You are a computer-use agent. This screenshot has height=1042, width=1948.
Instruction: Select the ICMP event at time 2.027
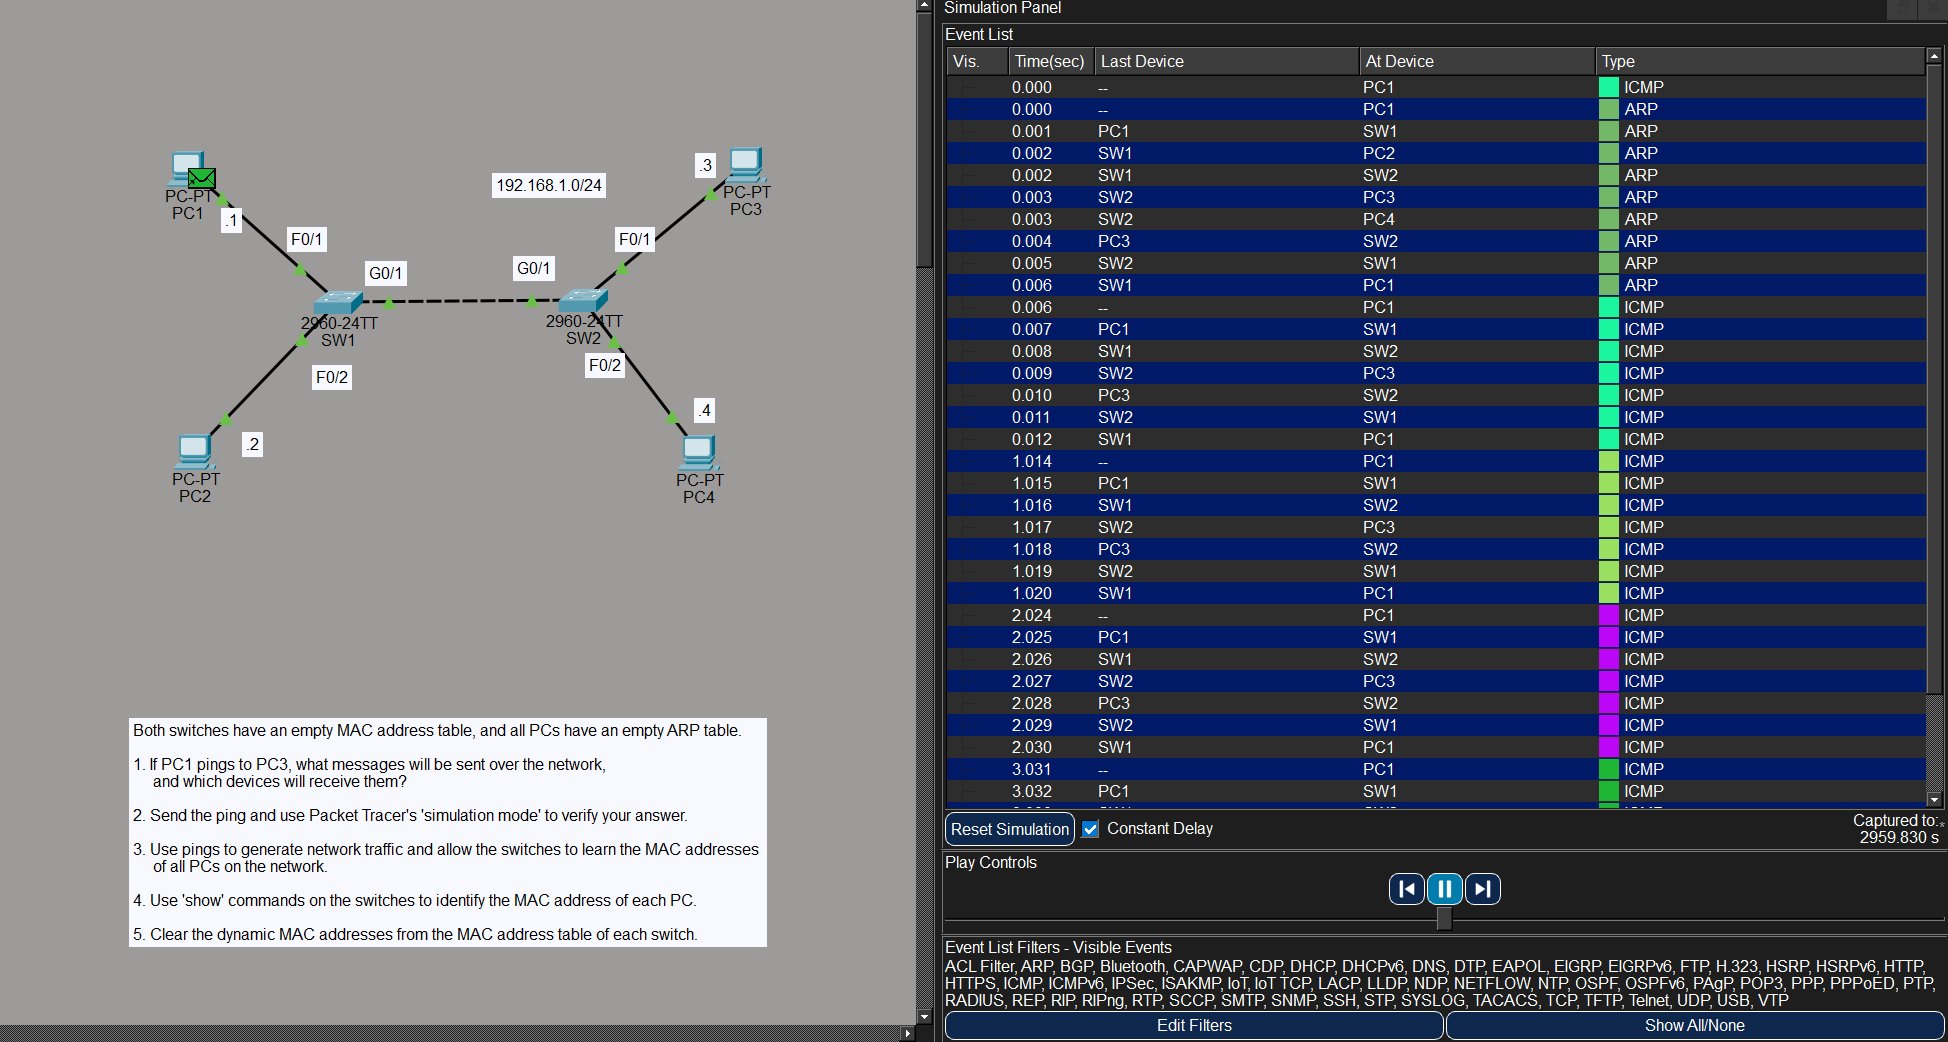tap(1436, 681)
